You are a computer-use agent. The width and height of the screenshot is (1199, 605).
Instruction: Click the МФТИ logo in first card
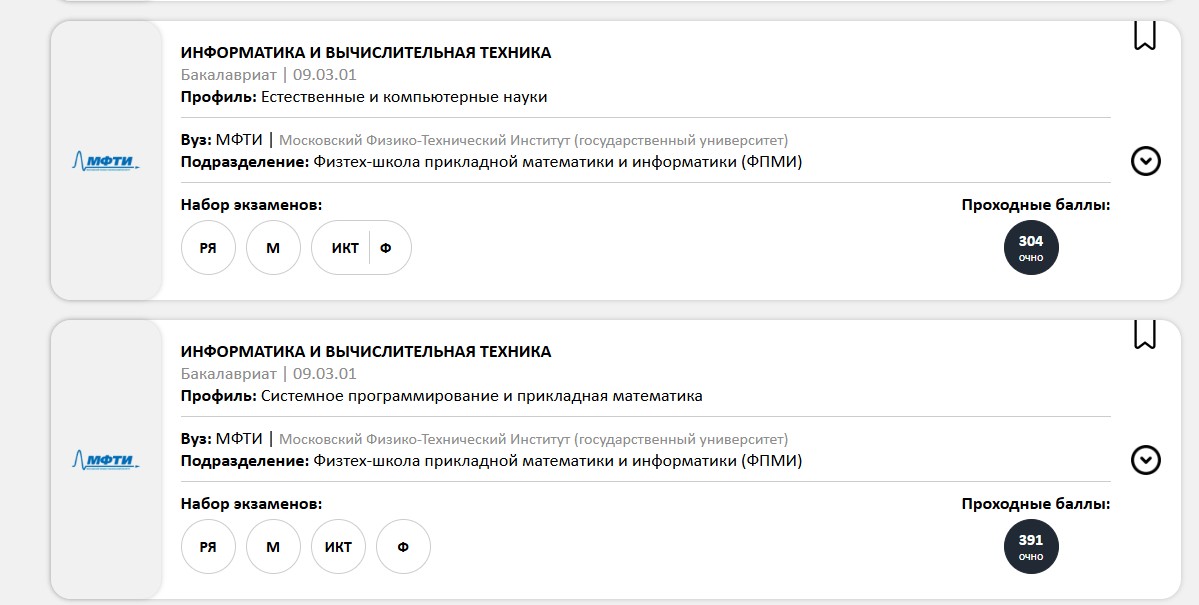click(106, 161)
